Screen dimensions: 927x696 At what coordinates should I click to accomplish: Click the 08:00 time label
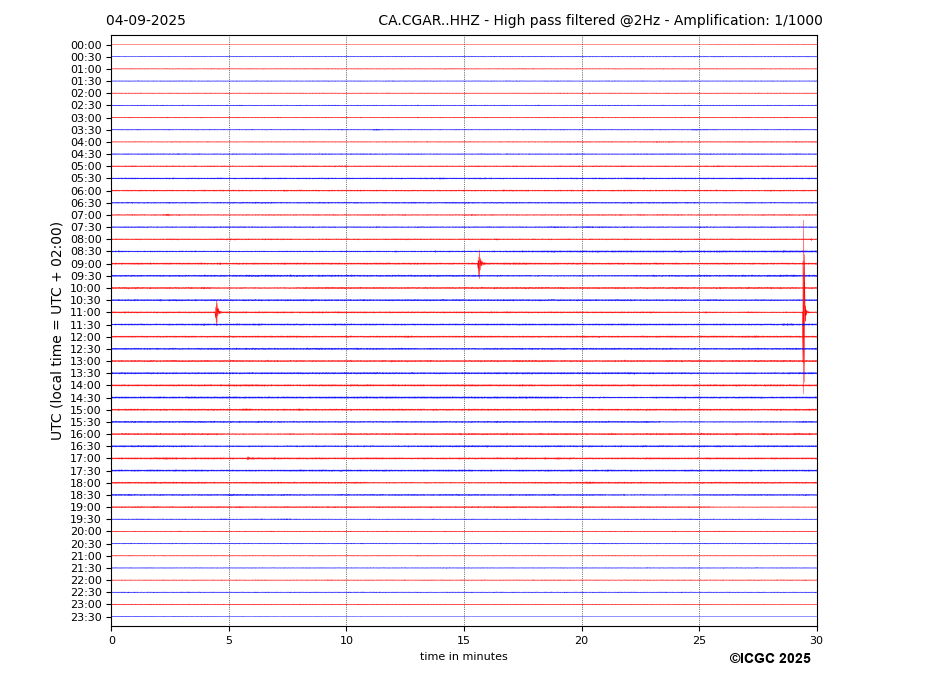pos(86,239)
